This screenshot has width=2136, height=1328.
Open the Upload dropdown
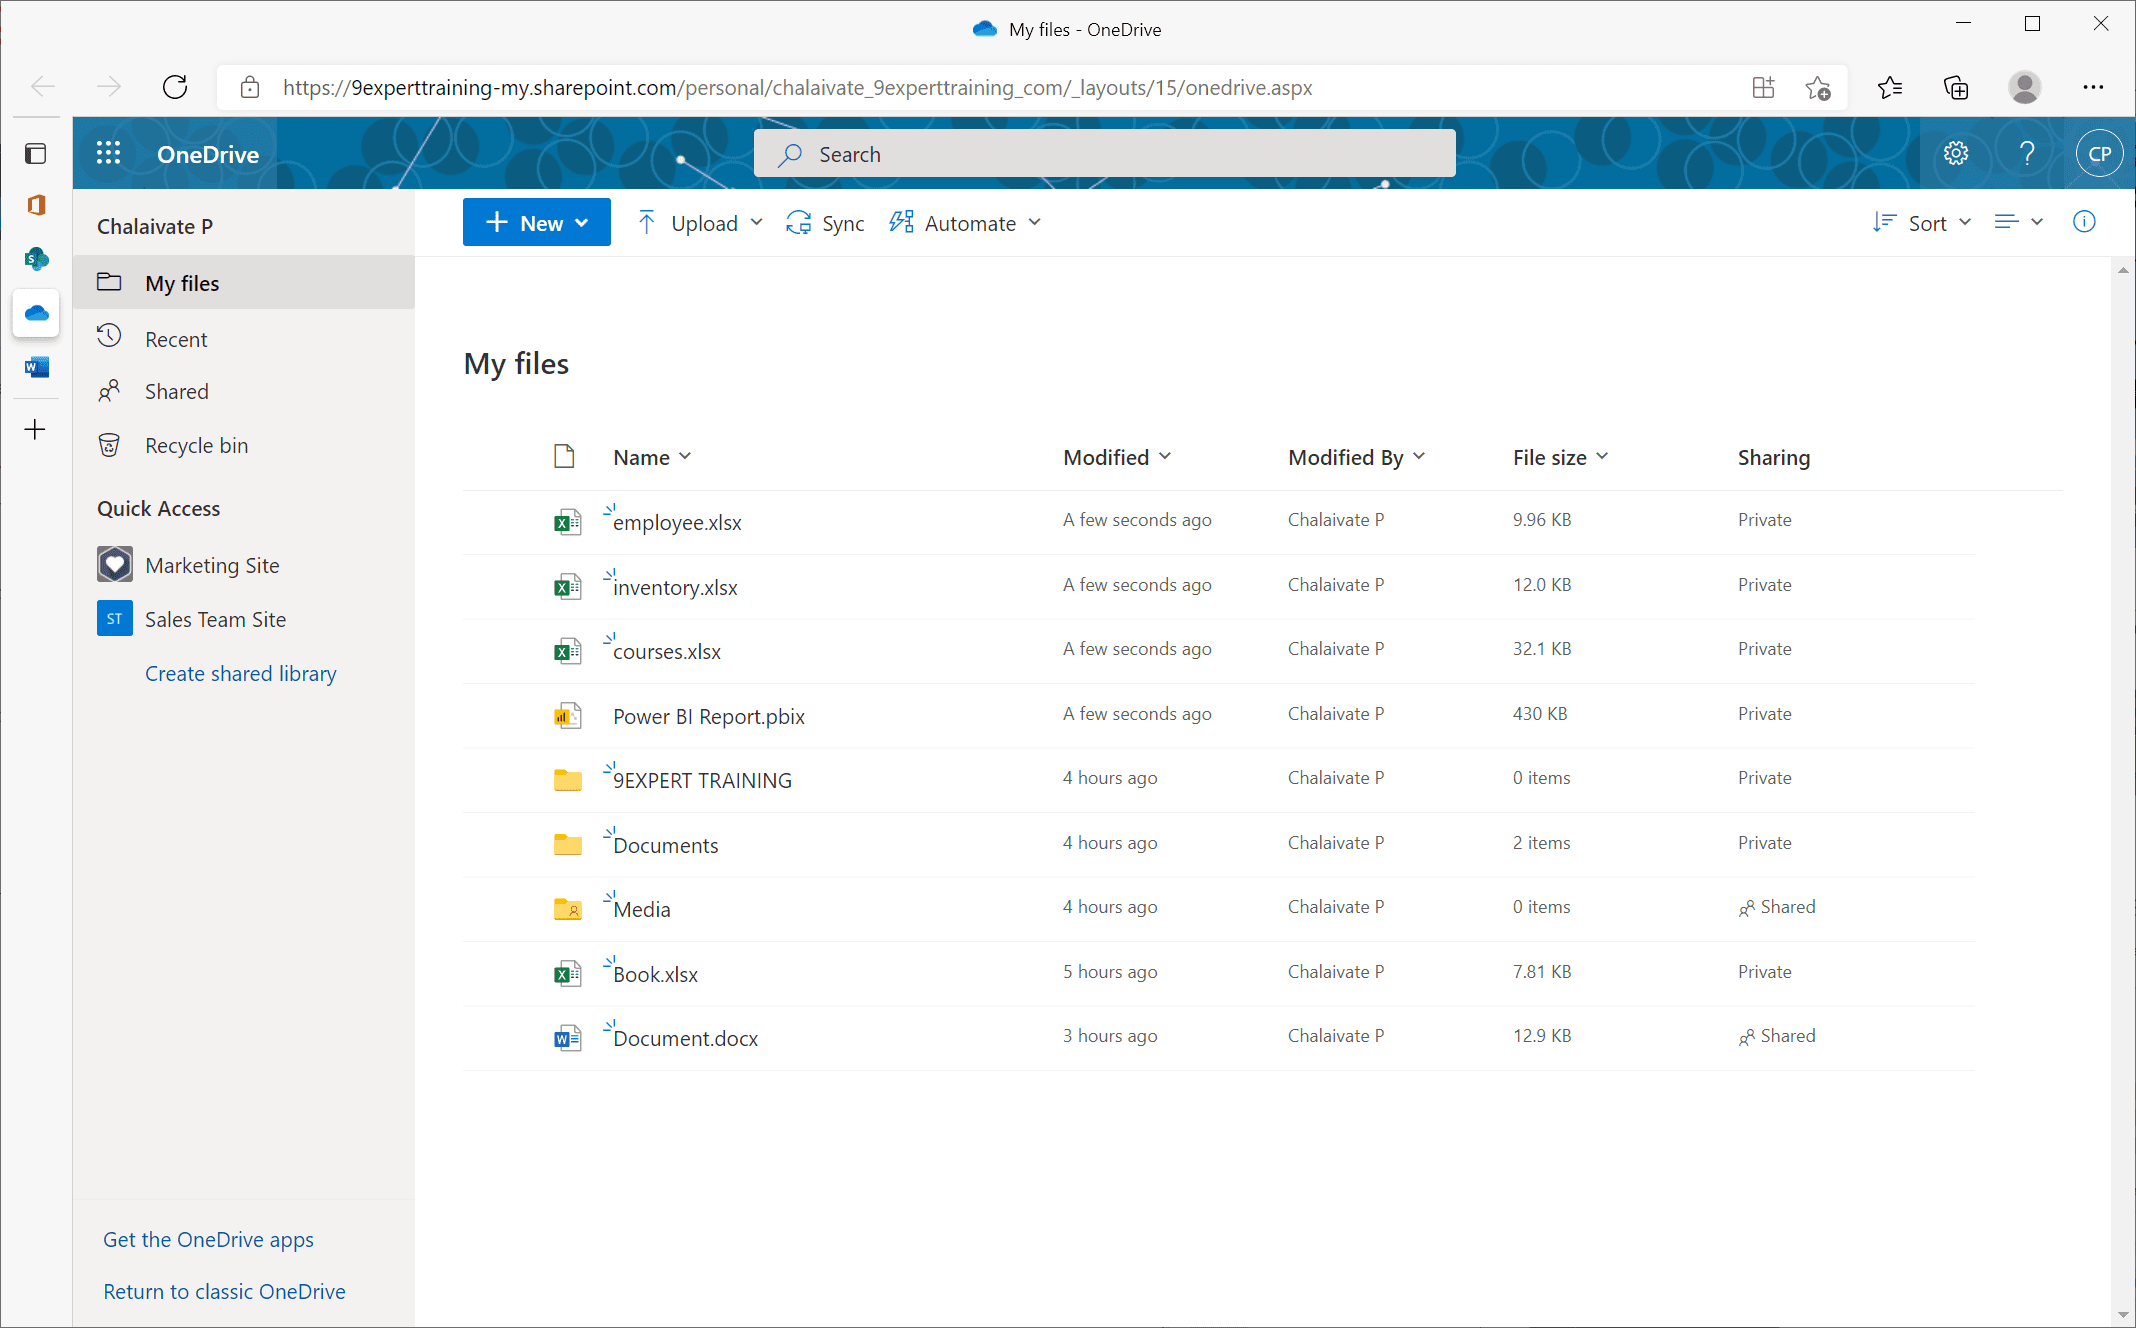pyautogui.click(x=758, y=222)
